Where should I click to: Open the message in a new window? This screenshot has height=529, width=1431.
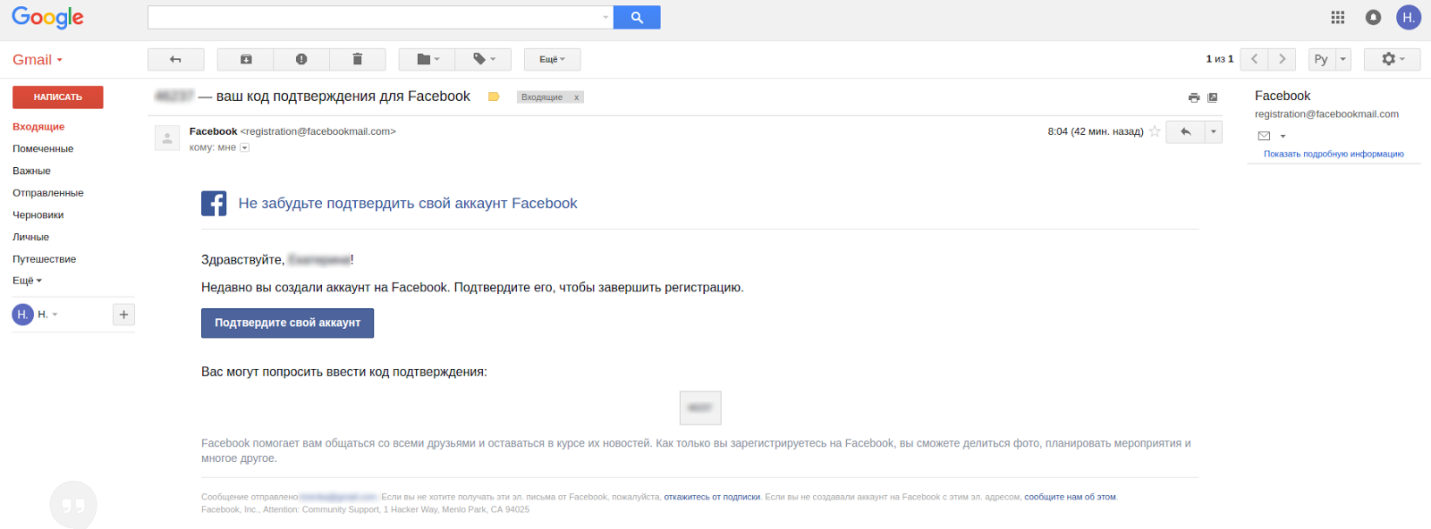click(1213, 98)
